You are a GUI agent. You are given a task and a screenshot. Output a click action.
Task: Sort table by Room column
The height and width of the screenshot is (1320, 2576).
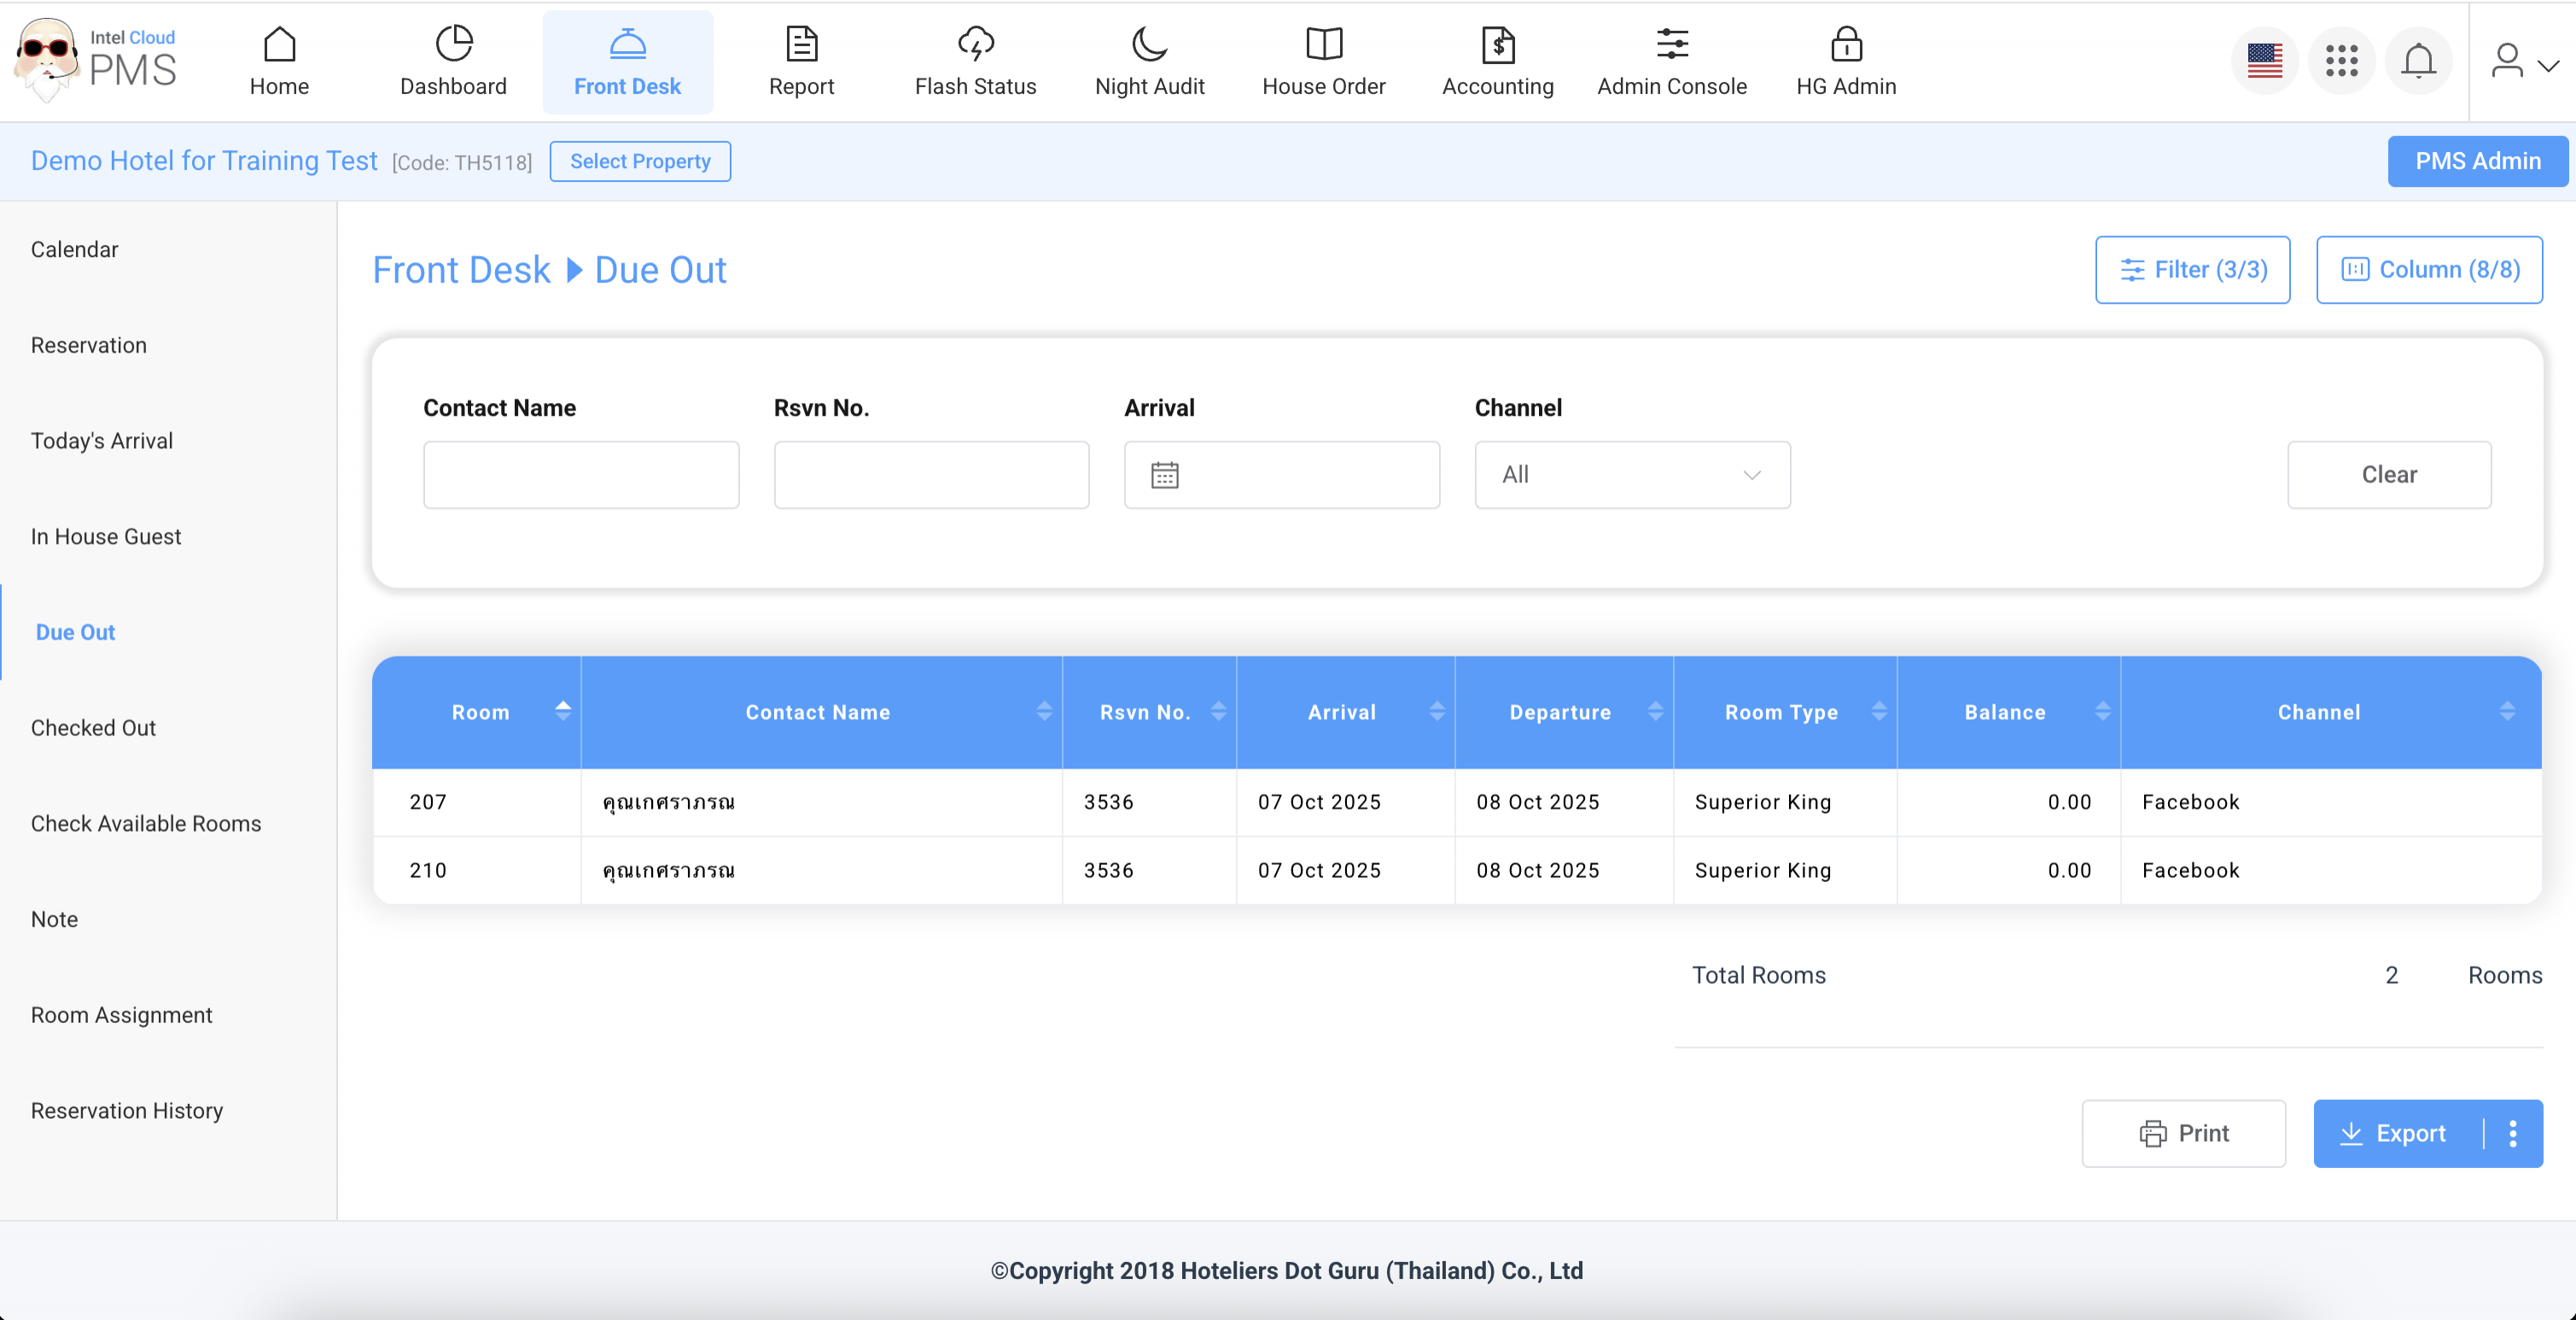tap(563, 711)
